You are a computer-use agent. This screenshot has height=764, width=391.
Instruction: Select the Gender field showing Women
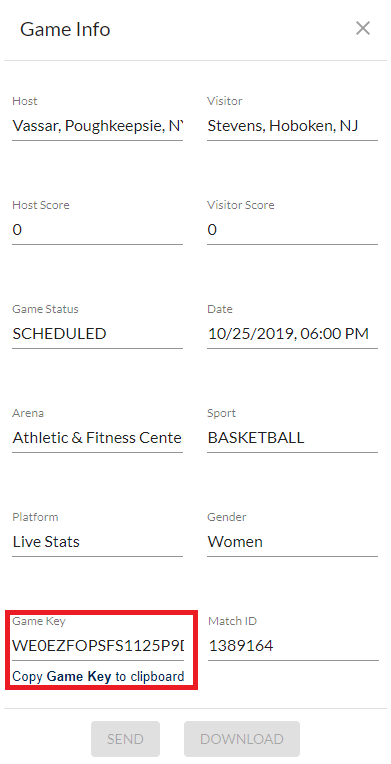click(x=292, y=542)
